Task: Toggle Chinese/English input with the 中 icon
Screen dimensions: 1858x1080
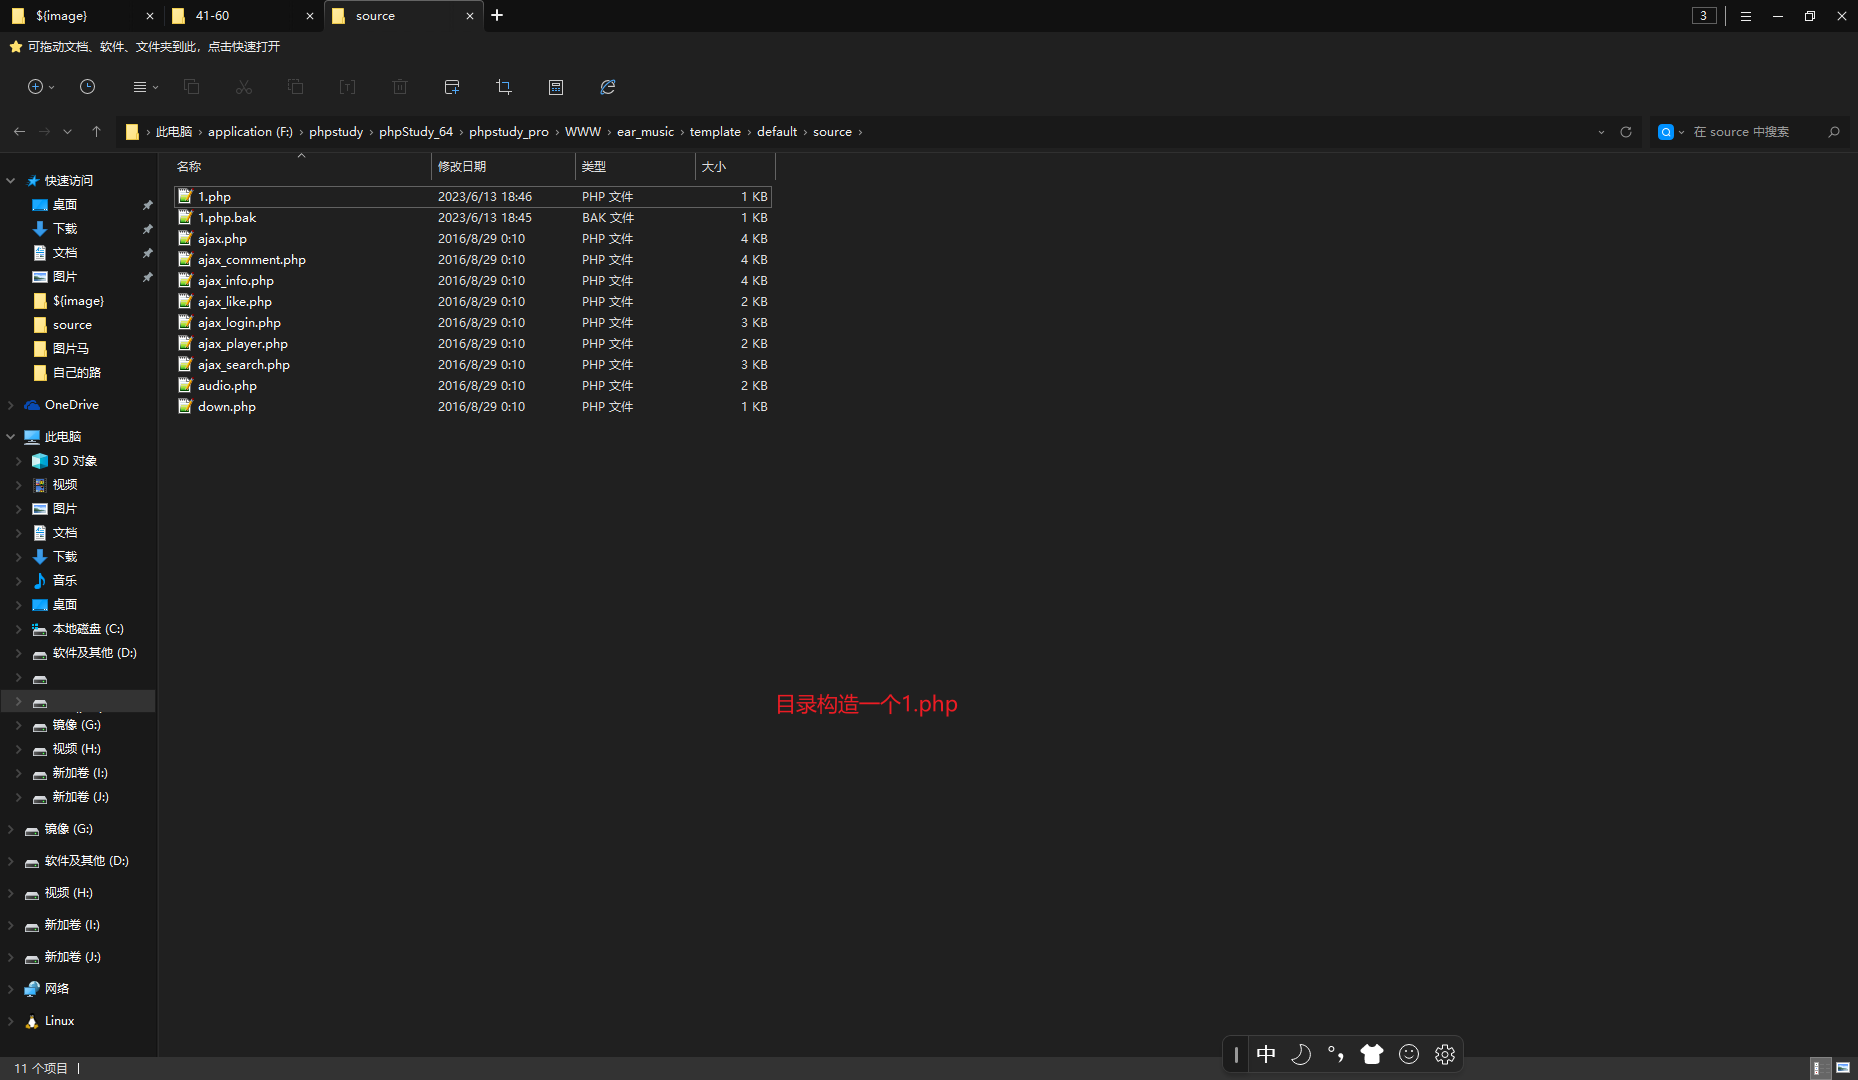Action: 1266,1054
